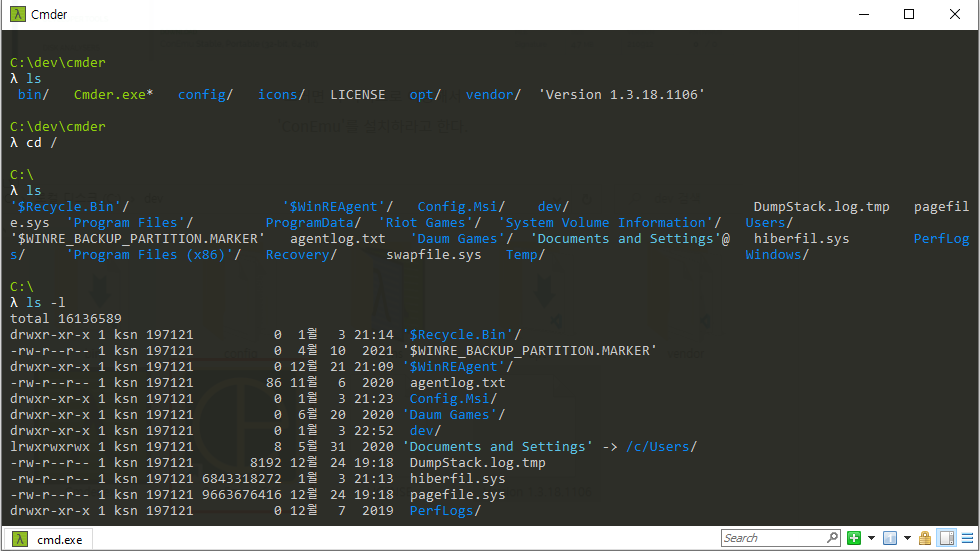
Task: Click the swapfile.sys file name
Action: 434,254
